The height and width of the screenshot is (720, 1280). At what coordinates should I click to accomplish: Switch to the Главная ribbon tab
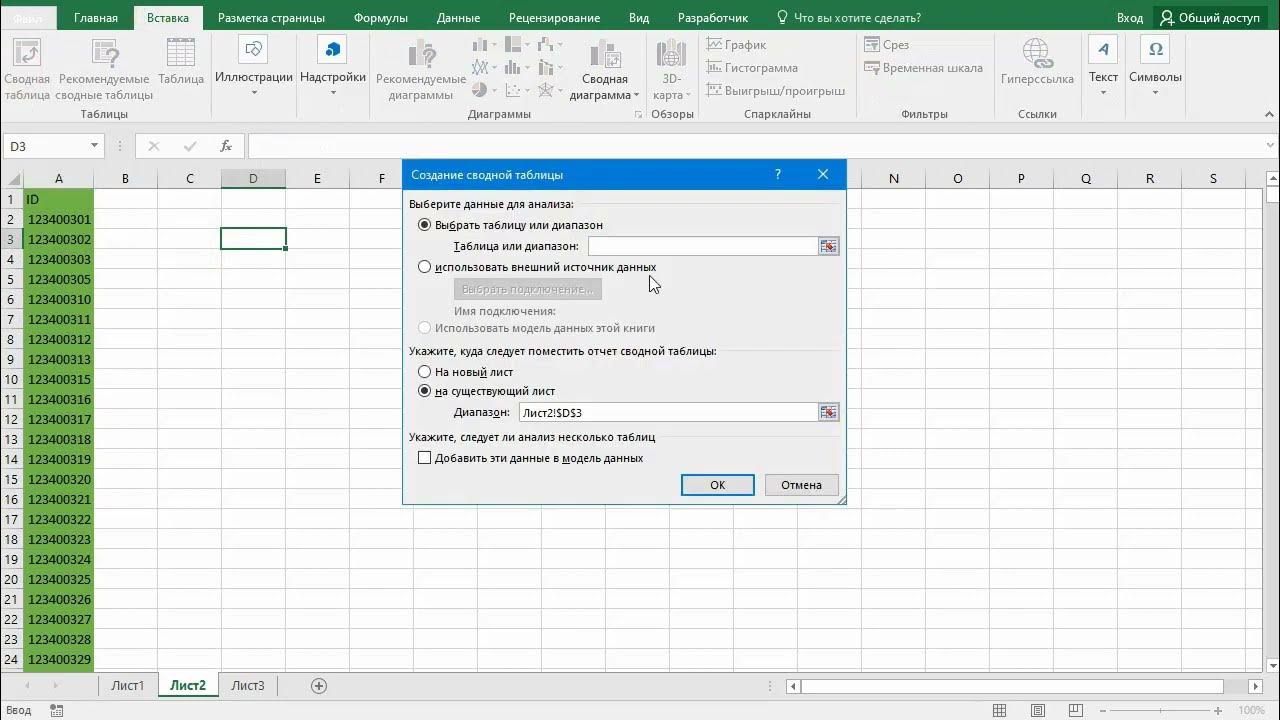(x=95, y=18)
